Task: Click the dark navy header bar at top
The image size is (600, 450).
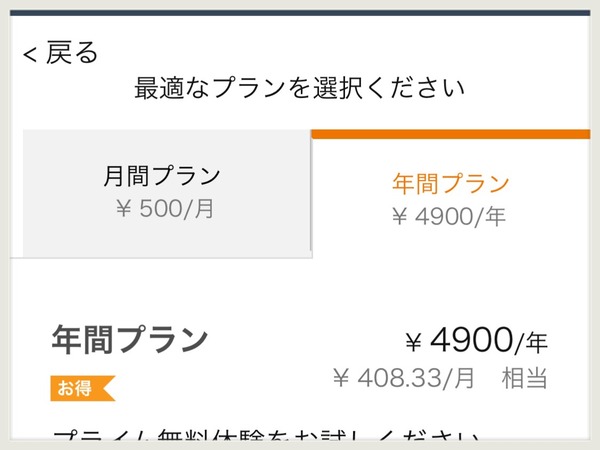Action: click(300, 13)
